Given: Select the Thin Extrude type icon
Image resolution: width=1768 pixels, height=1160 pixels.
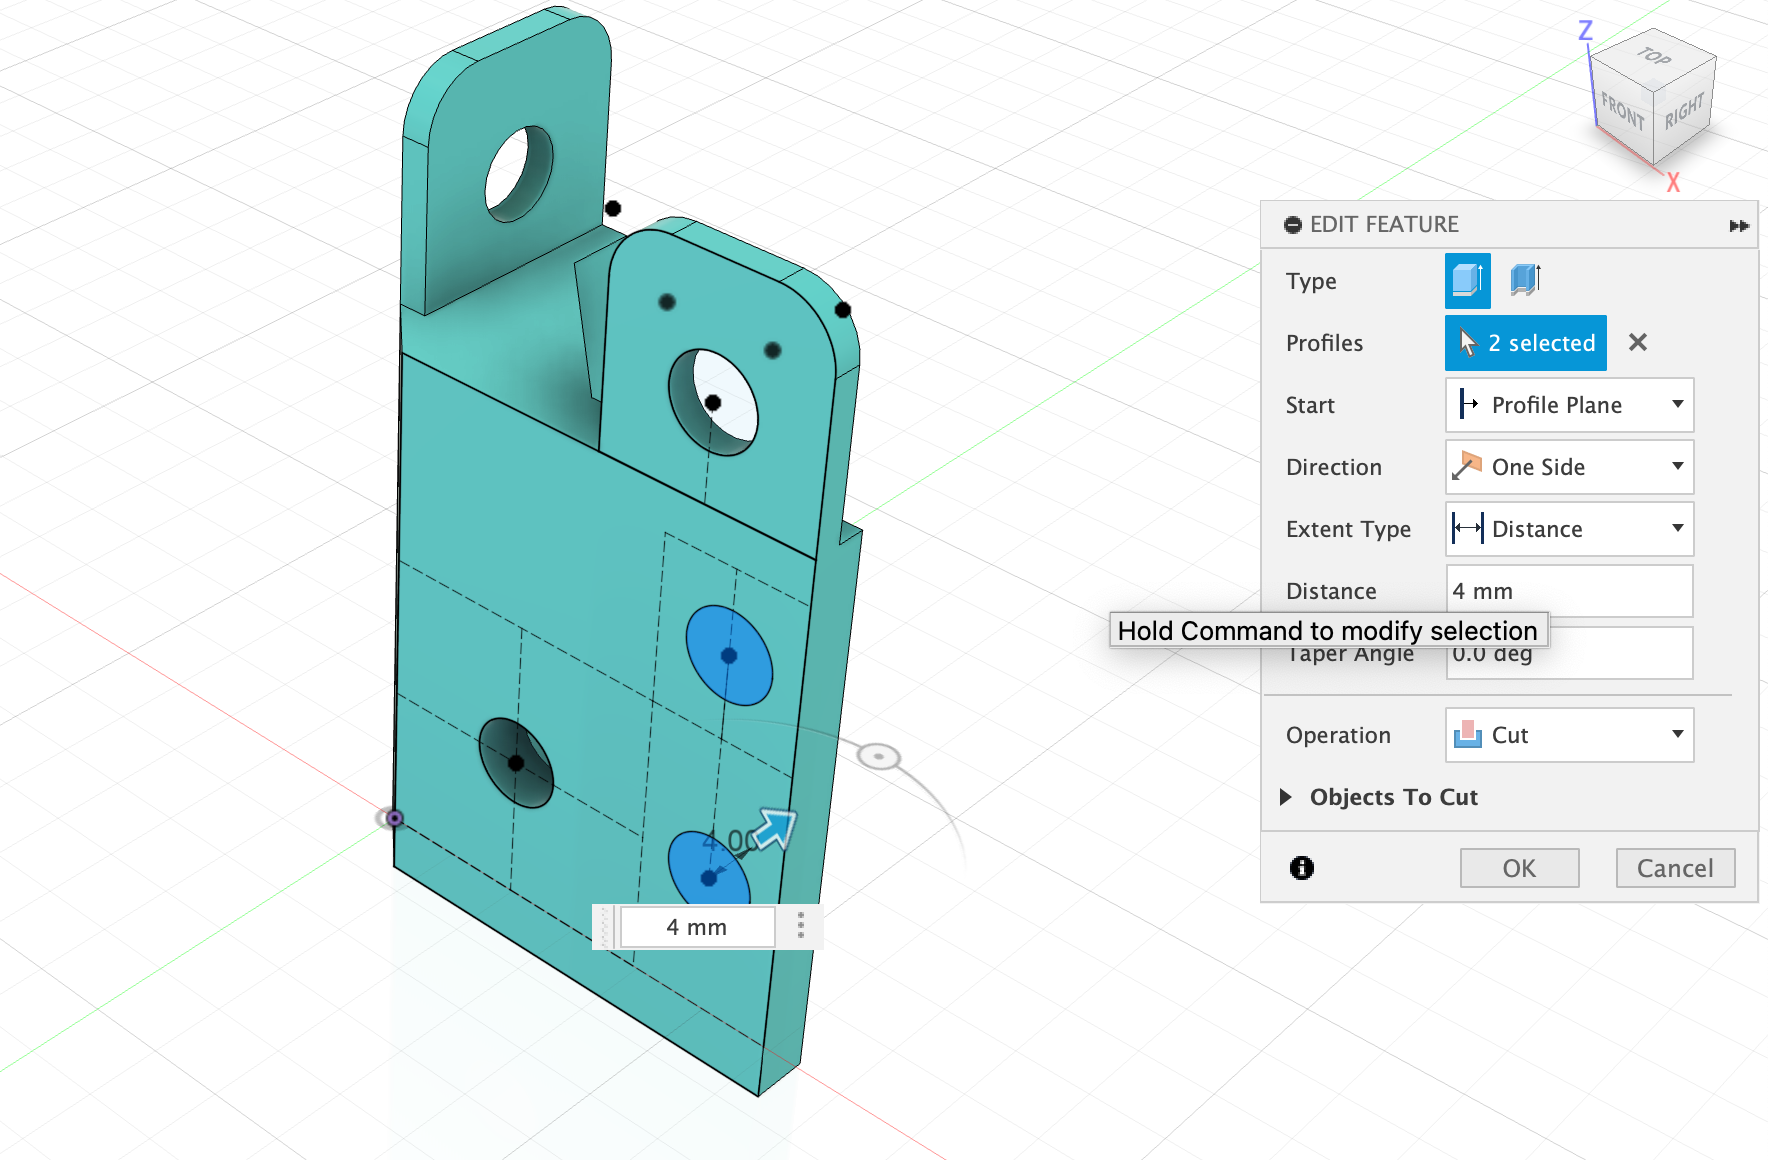Looking at the screenshot, I should (x=1525, y=280).
